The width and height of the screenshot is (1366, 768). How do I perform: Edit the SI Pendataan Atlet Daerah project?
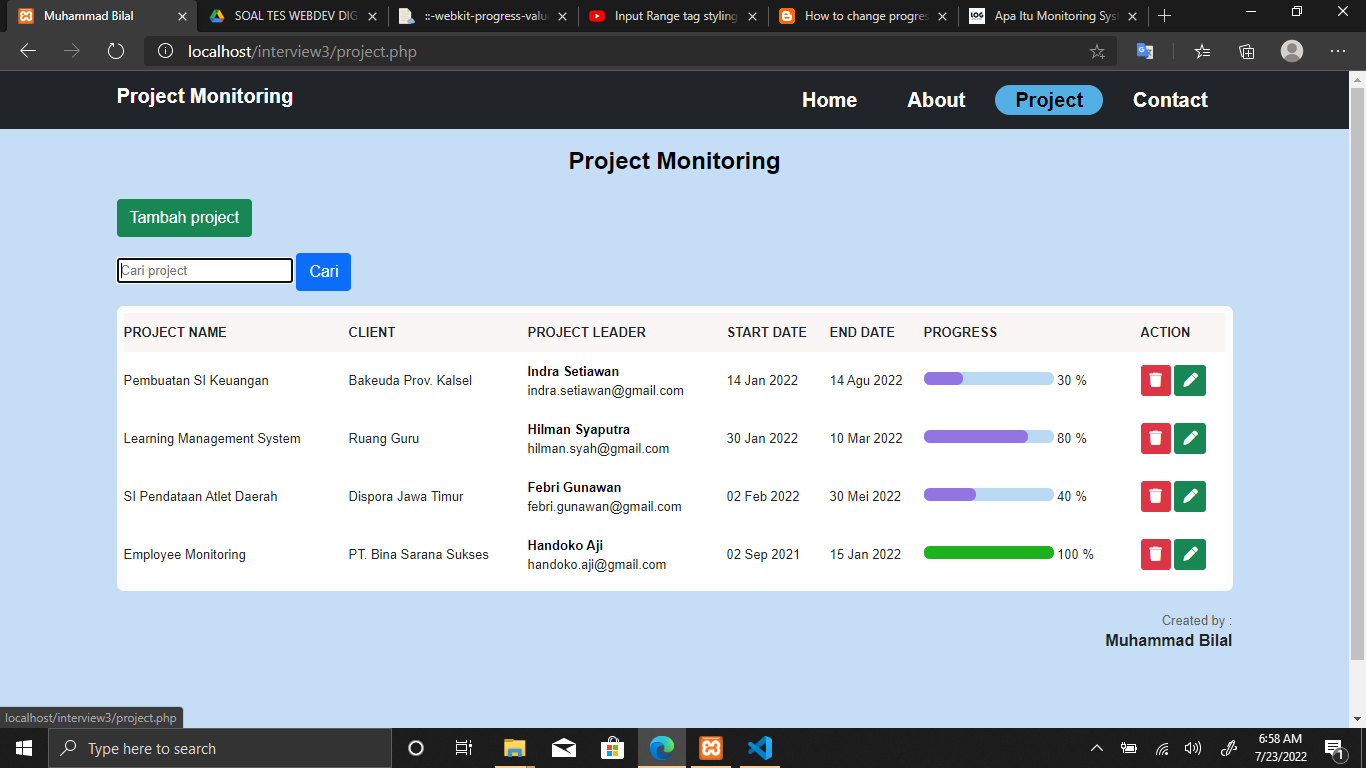click(1190, 496)
